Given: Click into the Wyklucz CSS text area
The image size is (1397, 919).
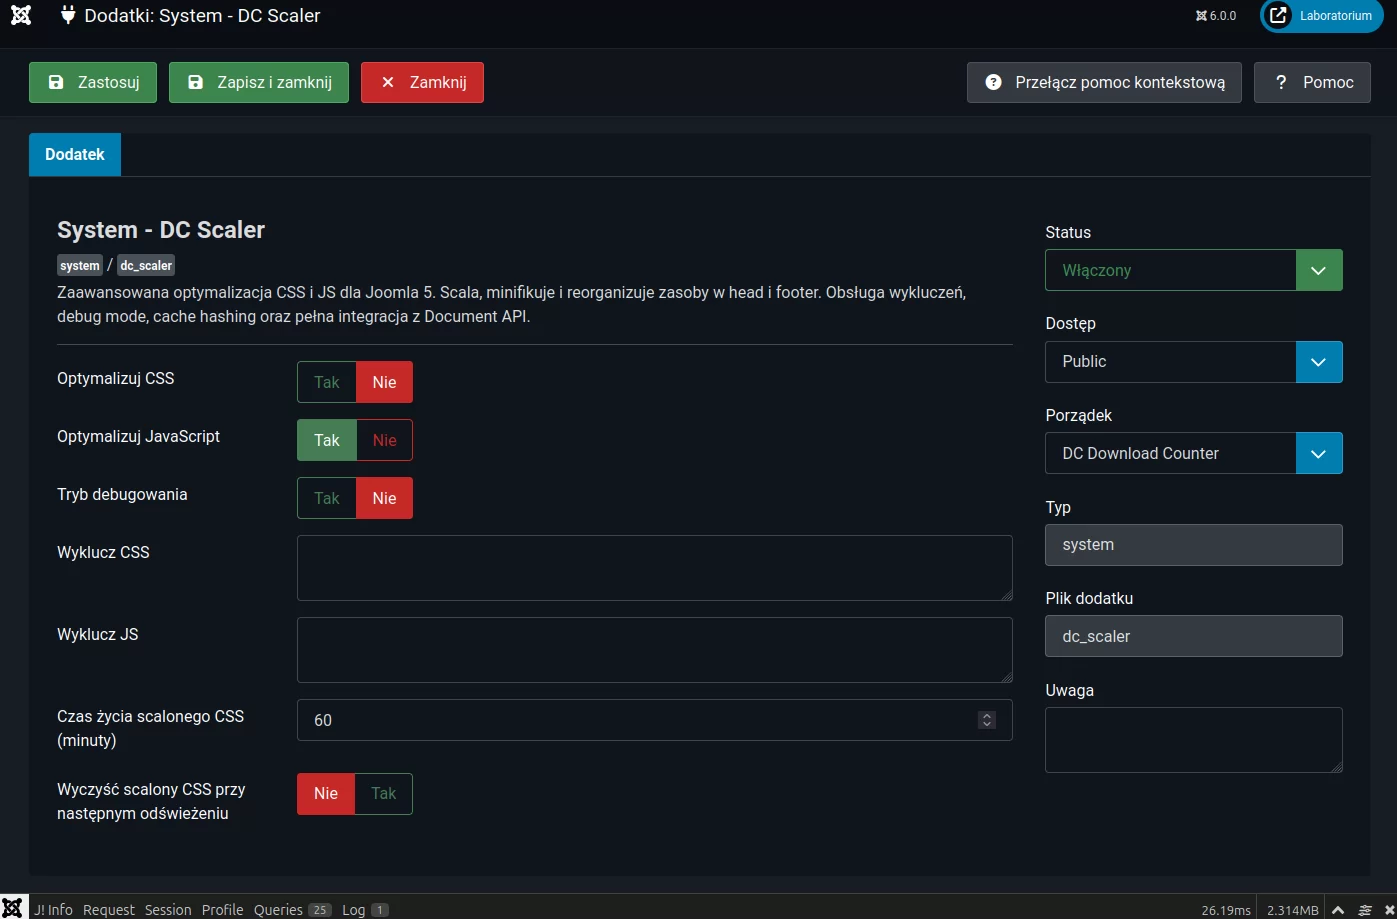Looking at the screenshot, I should [x=654, y=568].
